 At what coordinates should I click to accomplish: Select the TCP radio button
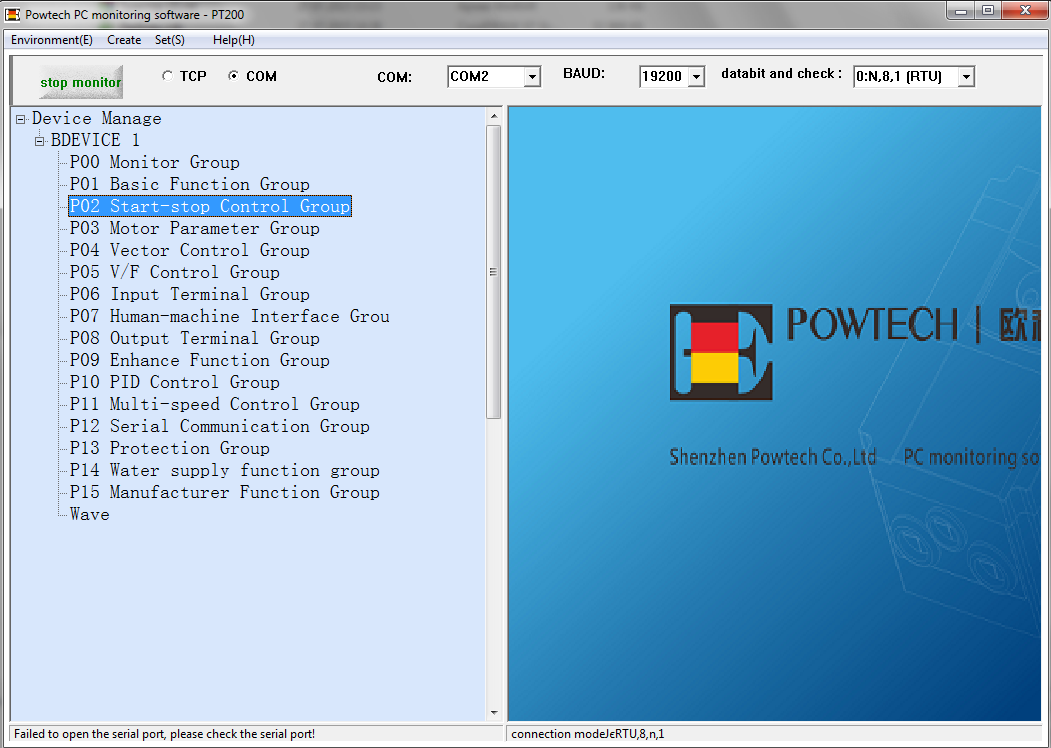168,76
